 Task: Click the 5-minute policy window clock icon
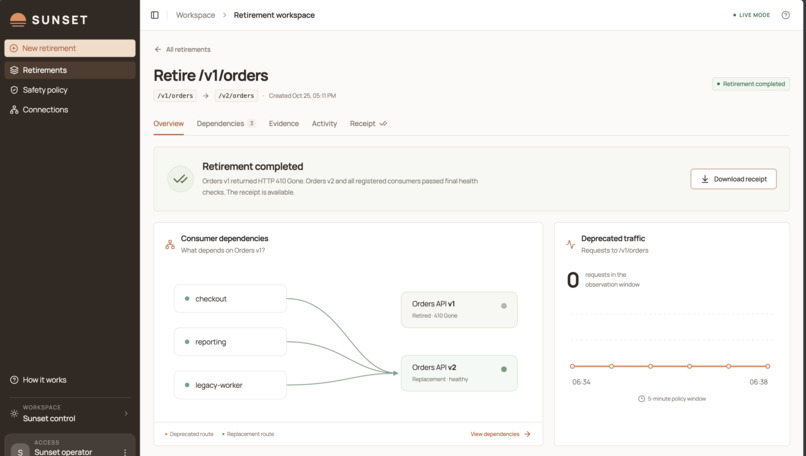pyautogui.click(x=641, y=399)
